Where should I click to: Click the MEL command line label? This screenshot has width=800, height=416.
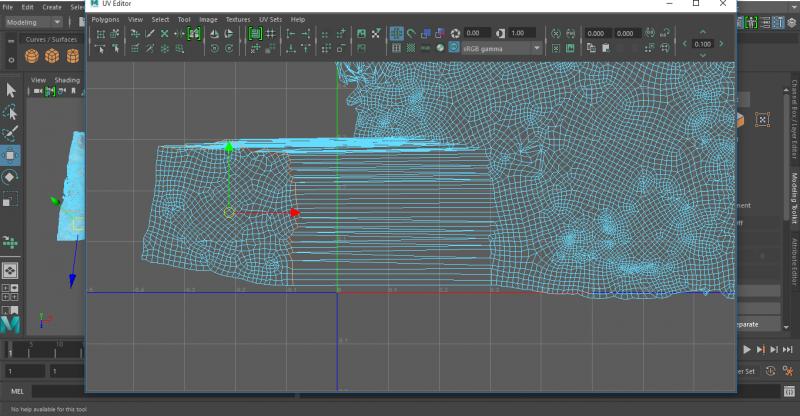point(16,391)
